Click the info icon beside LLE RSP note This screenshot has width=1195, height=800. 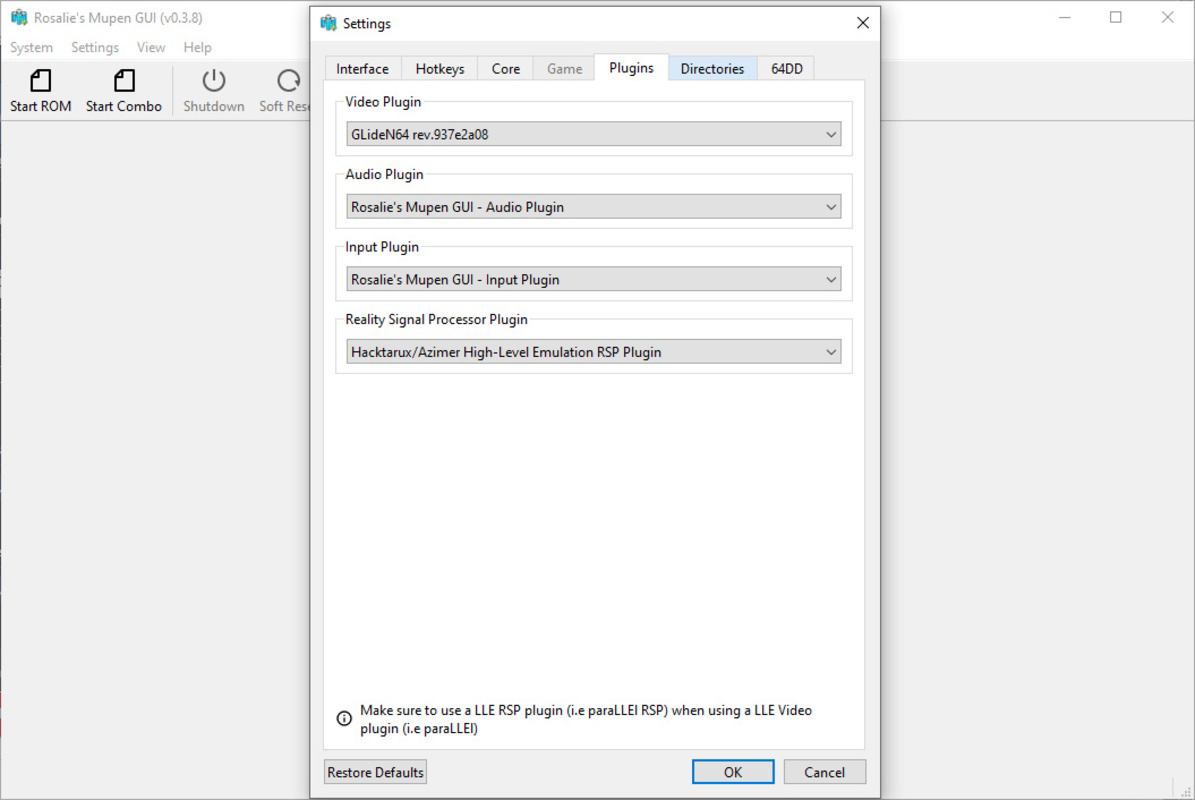(x=344, y=718)
